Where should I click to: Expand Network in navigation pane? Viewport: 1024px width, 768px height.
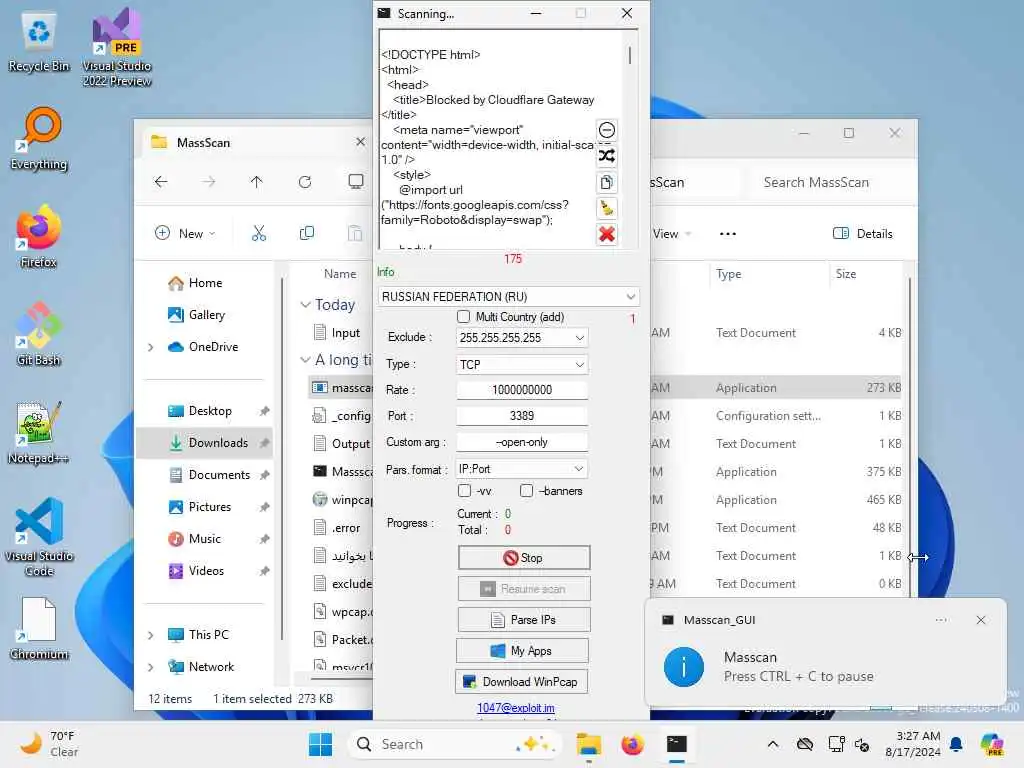point(151,667)
